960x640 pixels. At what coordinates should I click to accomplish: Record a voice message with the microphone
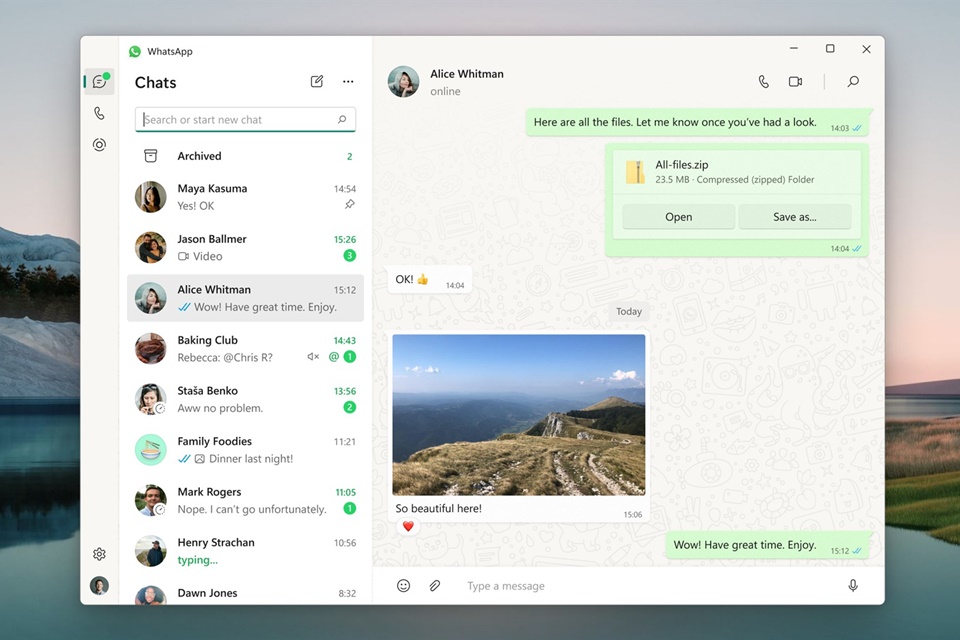point(853,585)
